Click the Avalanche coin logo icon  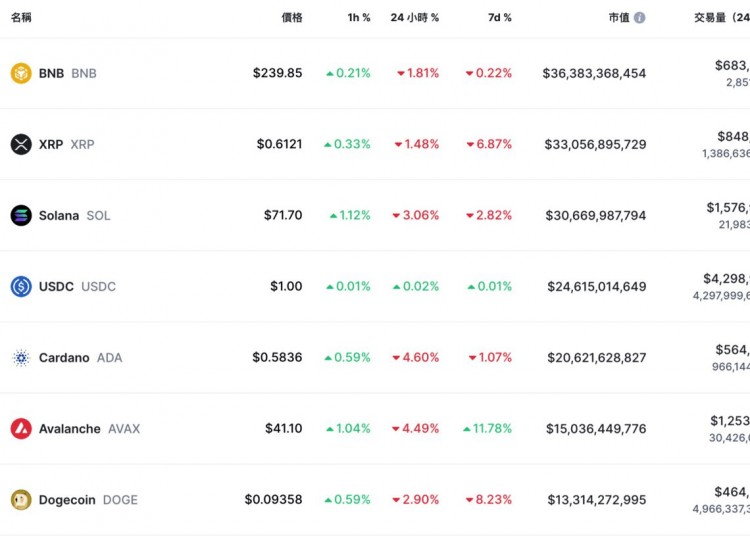tap(21, 428)
